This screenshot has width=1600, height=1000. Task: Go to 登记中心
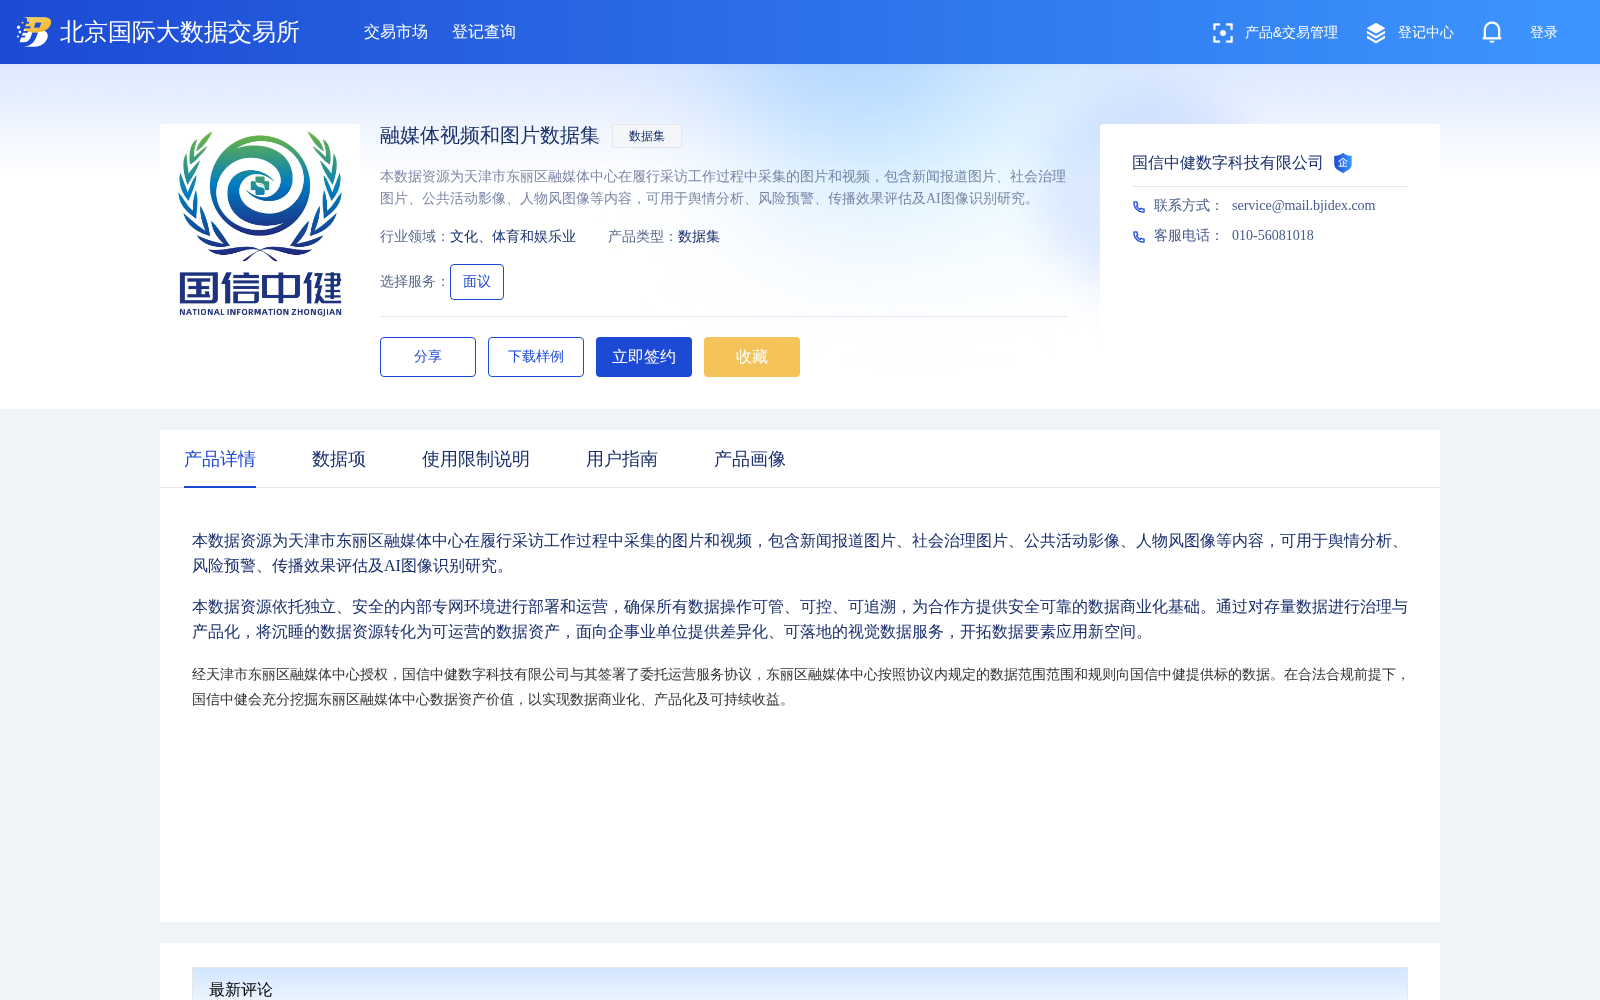click(1425, 33)
